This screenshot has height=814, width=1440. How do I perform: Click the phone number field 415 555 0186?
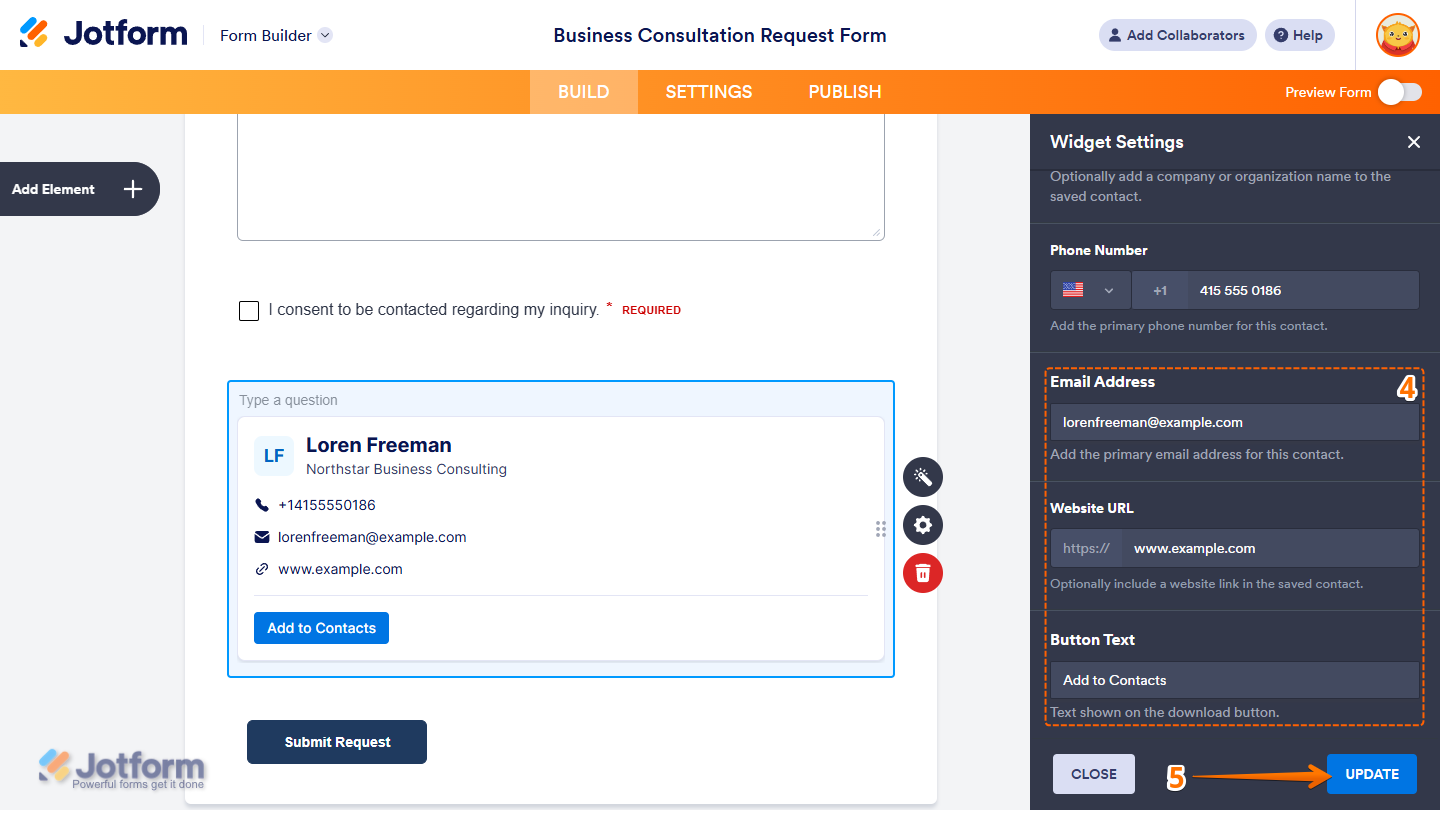point(1303,290)
